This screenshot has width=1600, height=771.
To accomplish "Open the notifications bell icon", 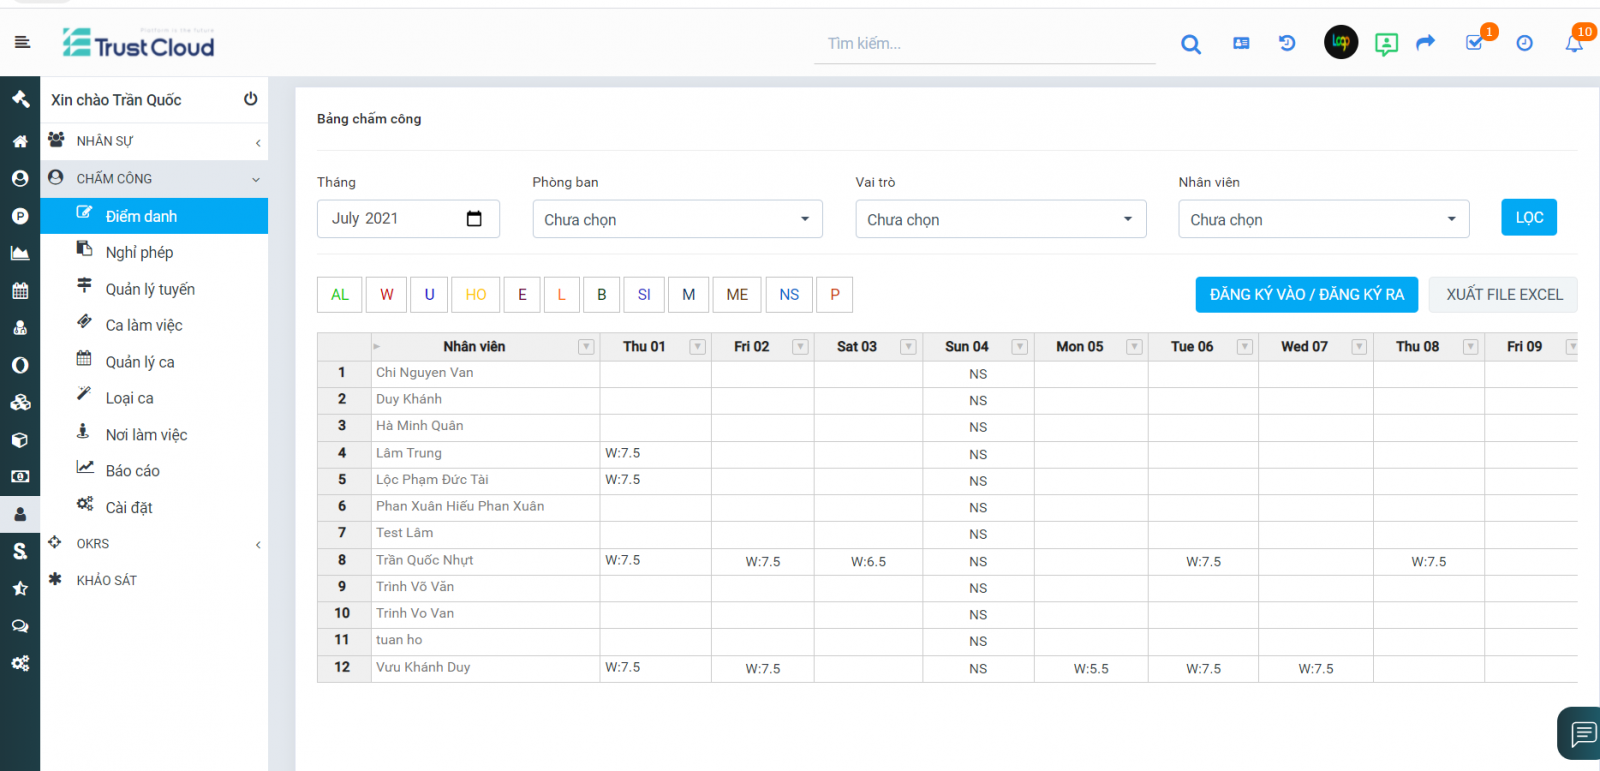I will 1574,44.
